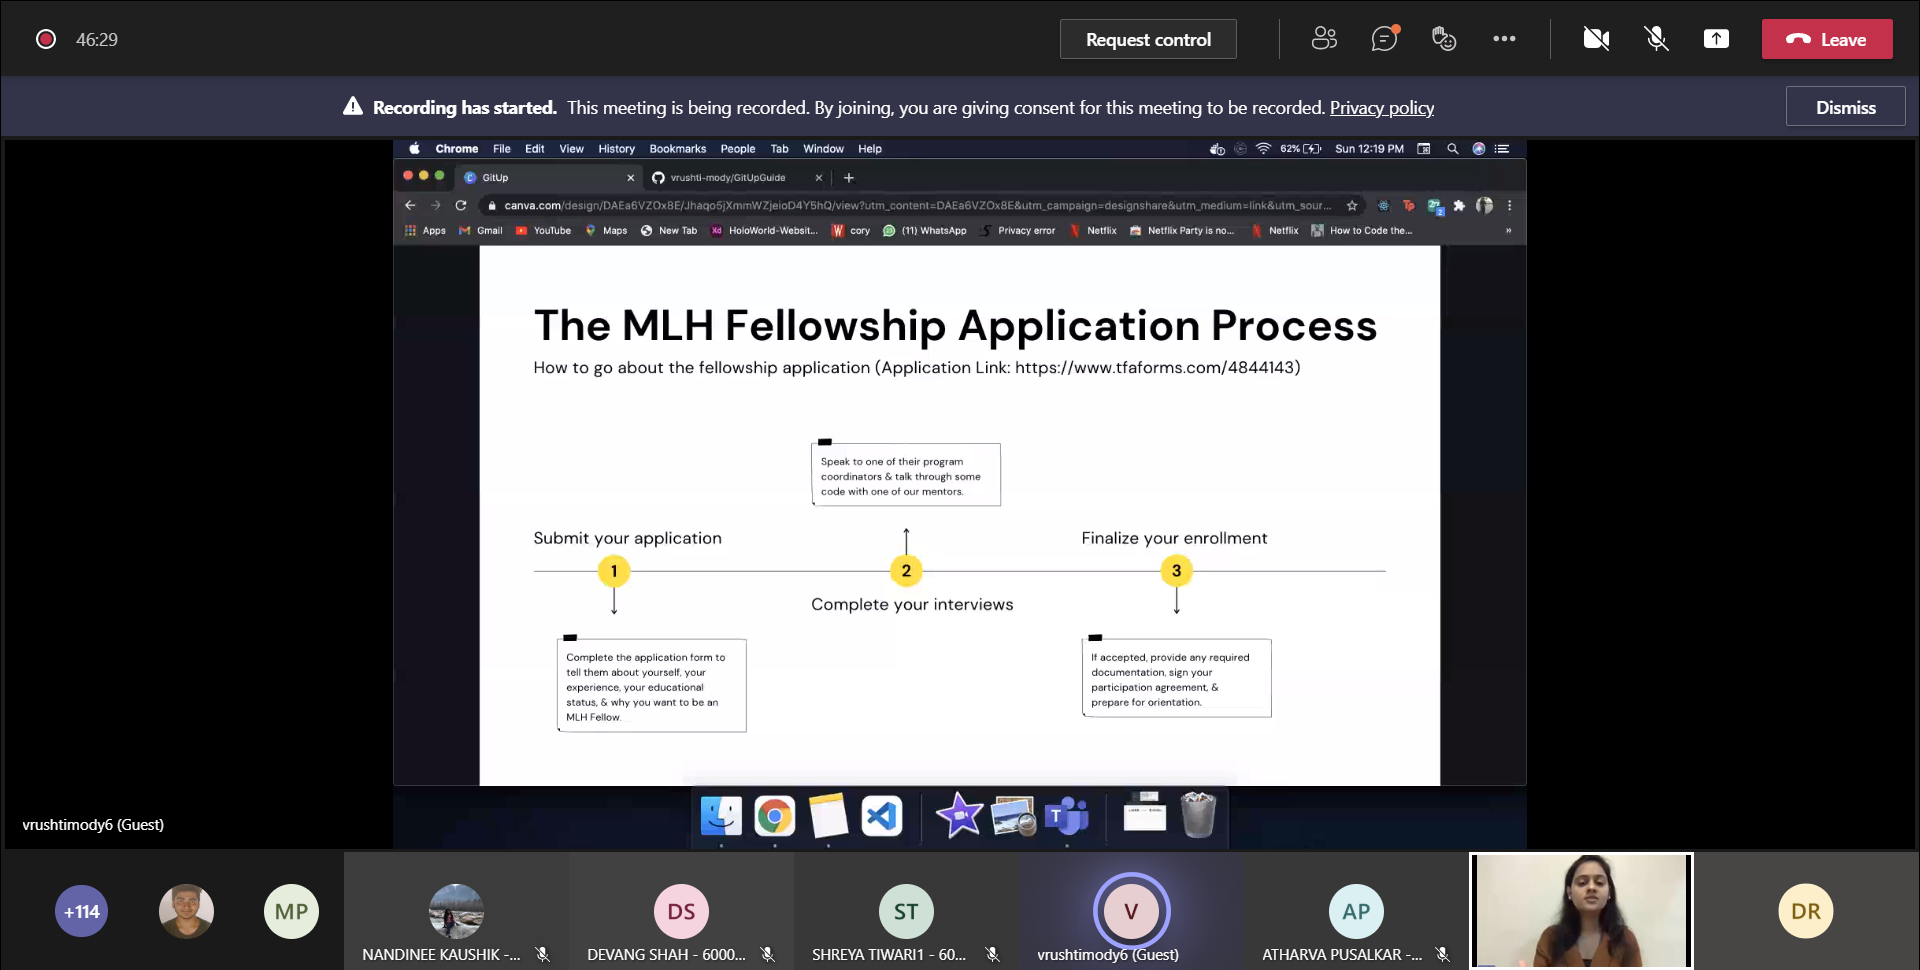Open the Privacy policy link

pos(1381,107)
